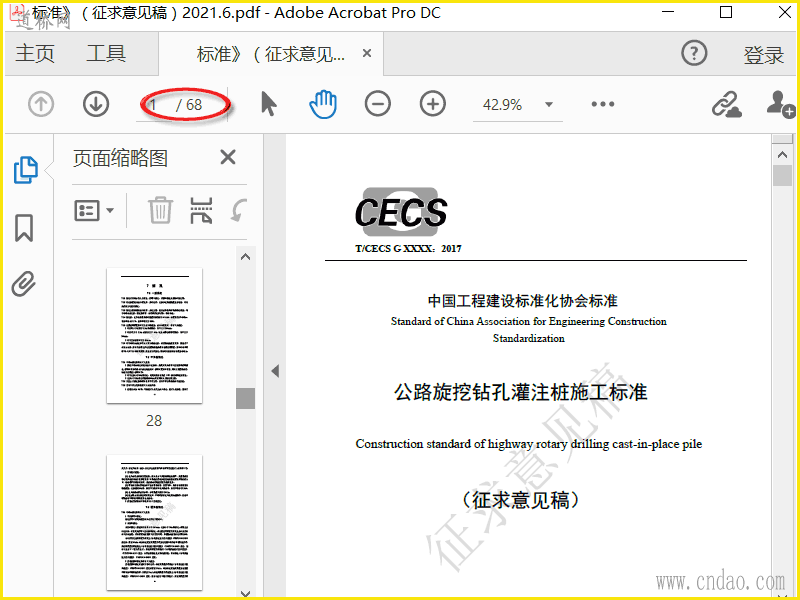Click the 页面缩略图 panel title
Screen dimensions: 800x600
(x=120, y=158)
